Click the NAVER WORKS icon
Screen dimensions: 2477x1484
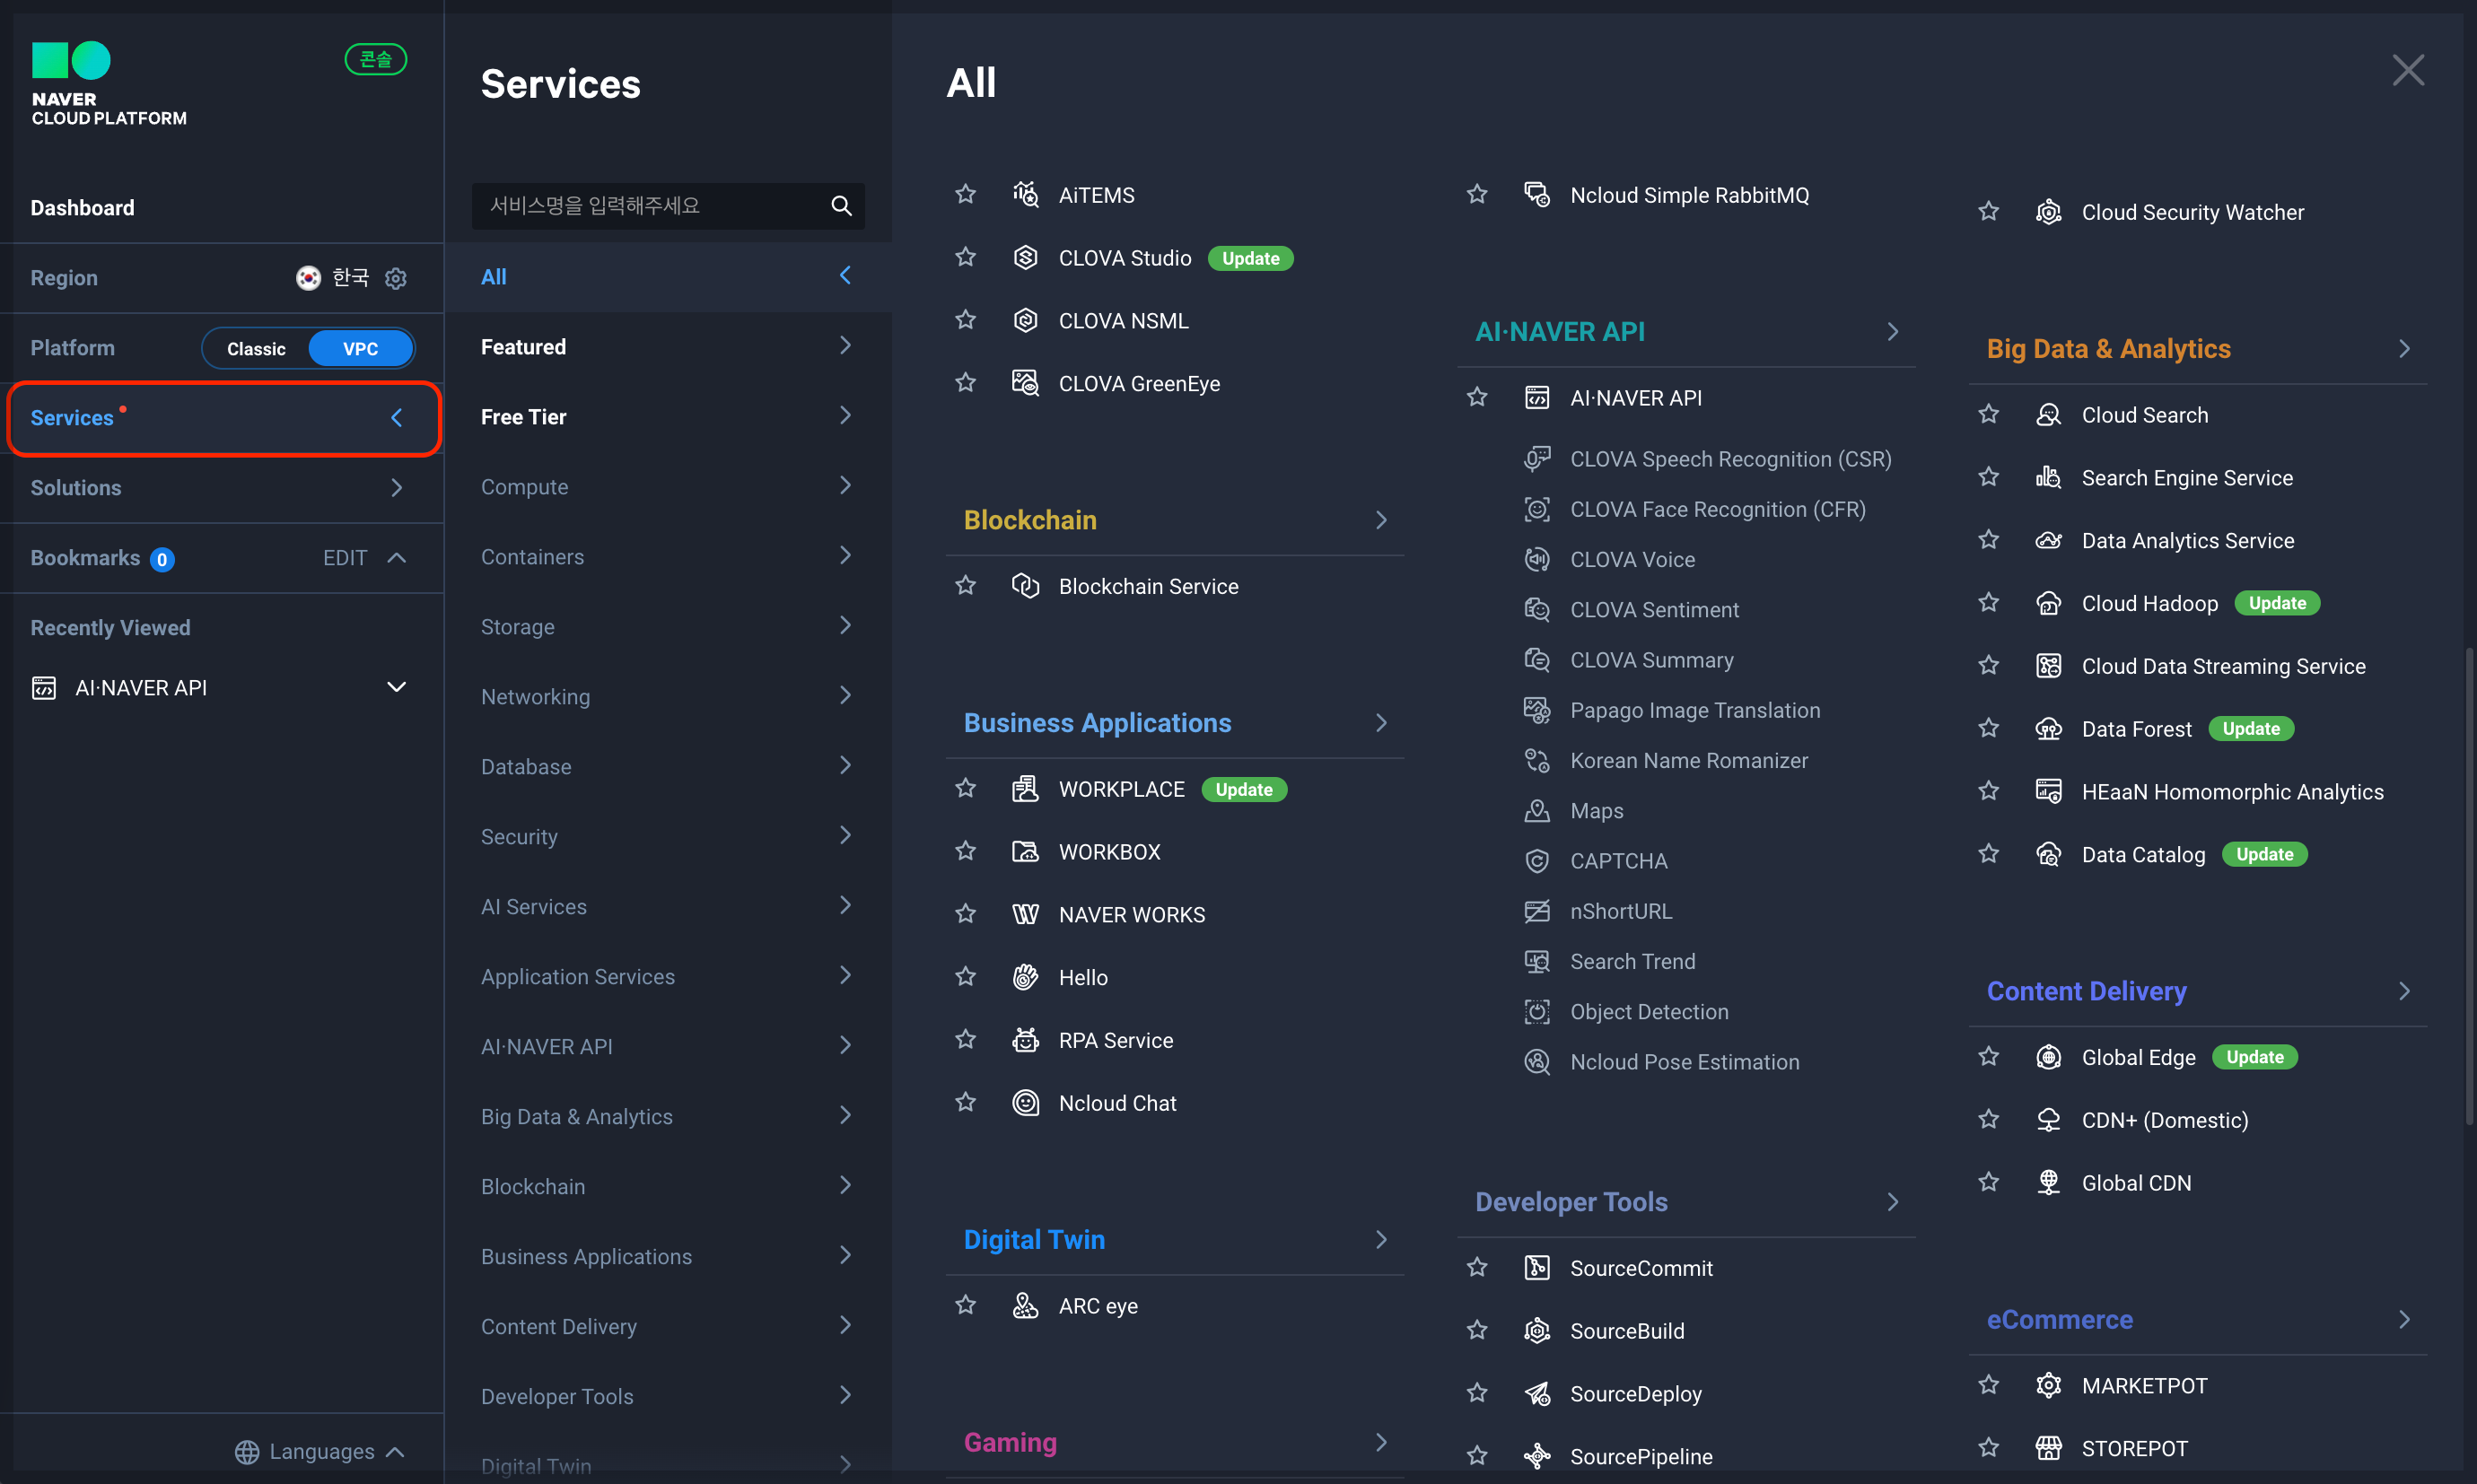pos(1025,914)
